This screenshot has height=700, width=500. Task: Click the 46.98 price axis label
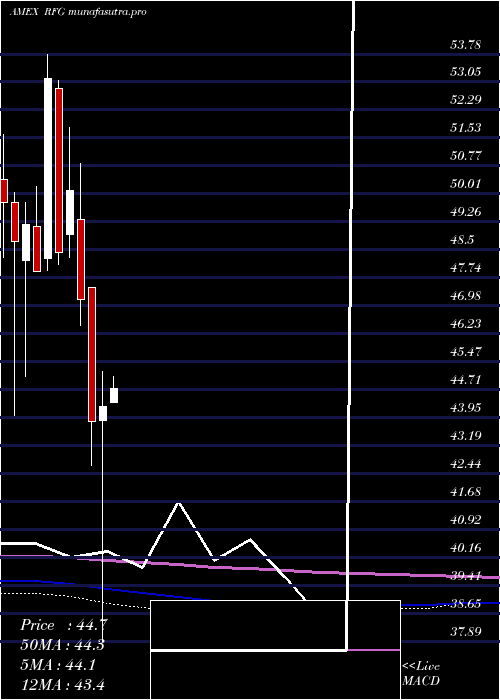pos(466,296)
